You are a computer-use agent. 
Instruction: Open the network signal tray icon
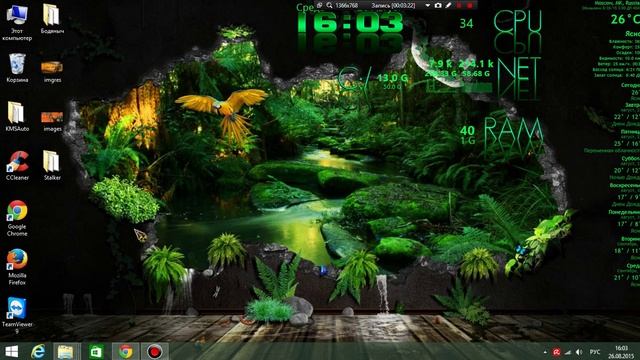click(x=568, y=352)
